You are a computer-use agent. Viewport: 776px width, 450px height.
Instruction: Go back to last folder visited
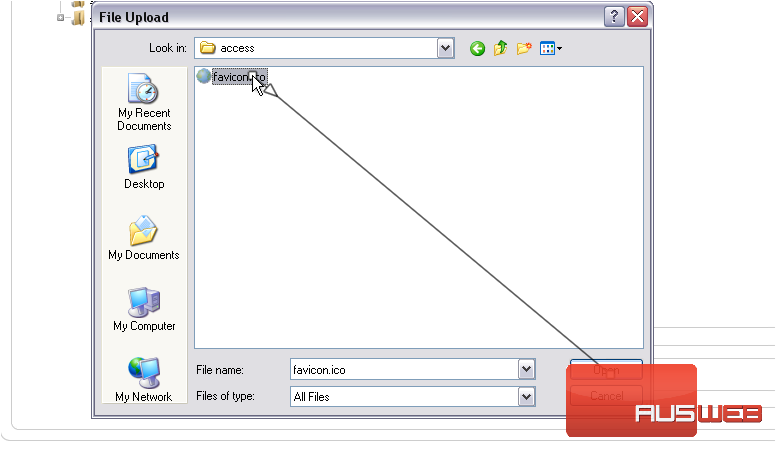477,49
